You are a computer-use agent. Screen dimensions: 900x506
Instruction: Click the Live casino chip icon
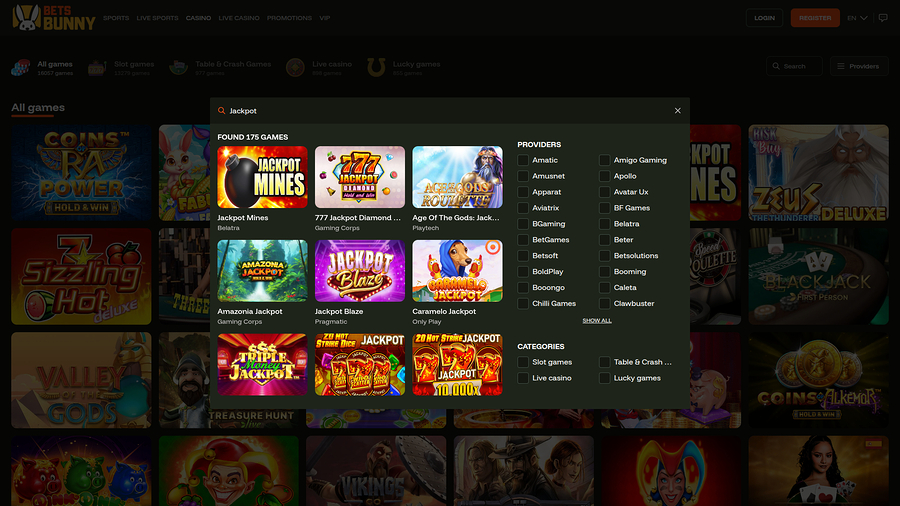tap(295, 68)
